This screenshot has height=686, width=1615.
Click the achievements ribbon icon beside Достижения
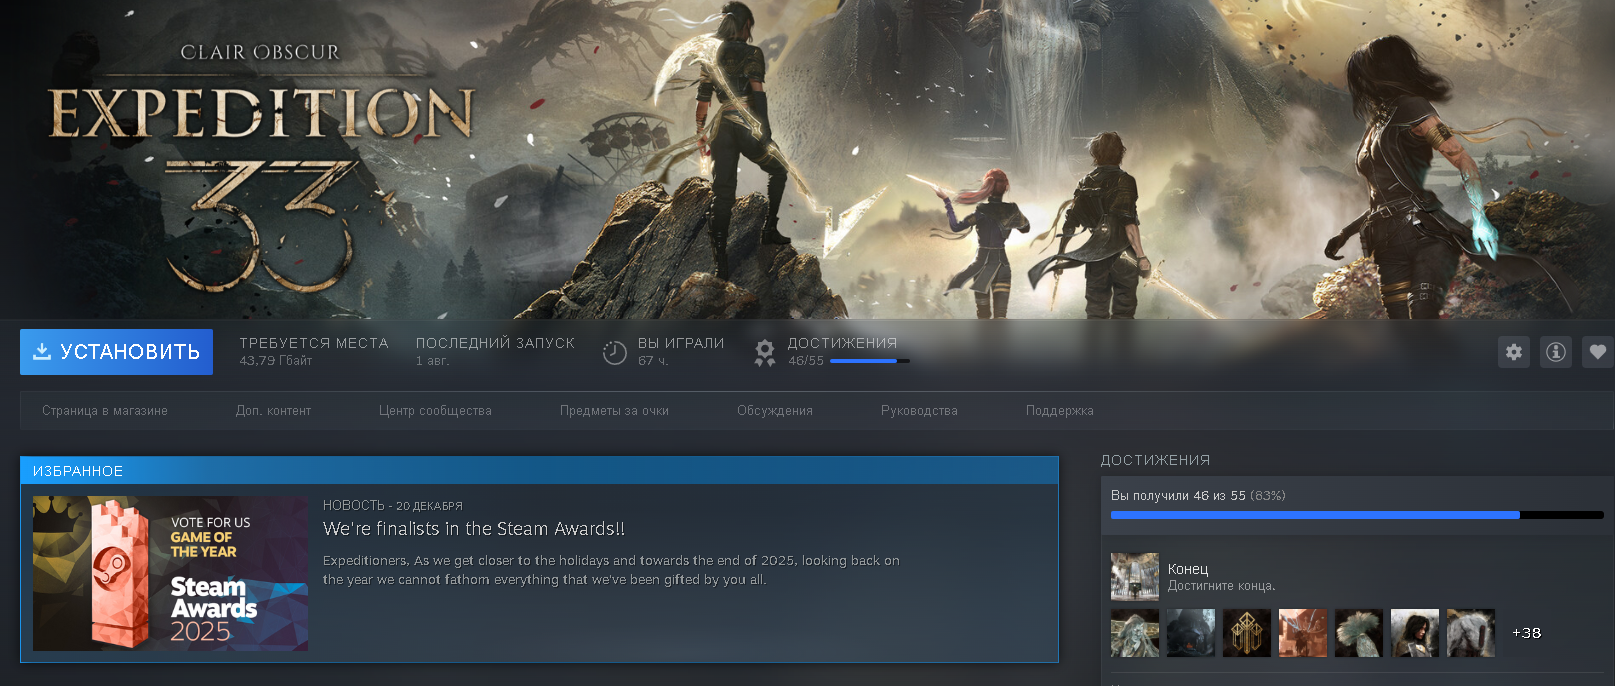[x=765, y=353]
